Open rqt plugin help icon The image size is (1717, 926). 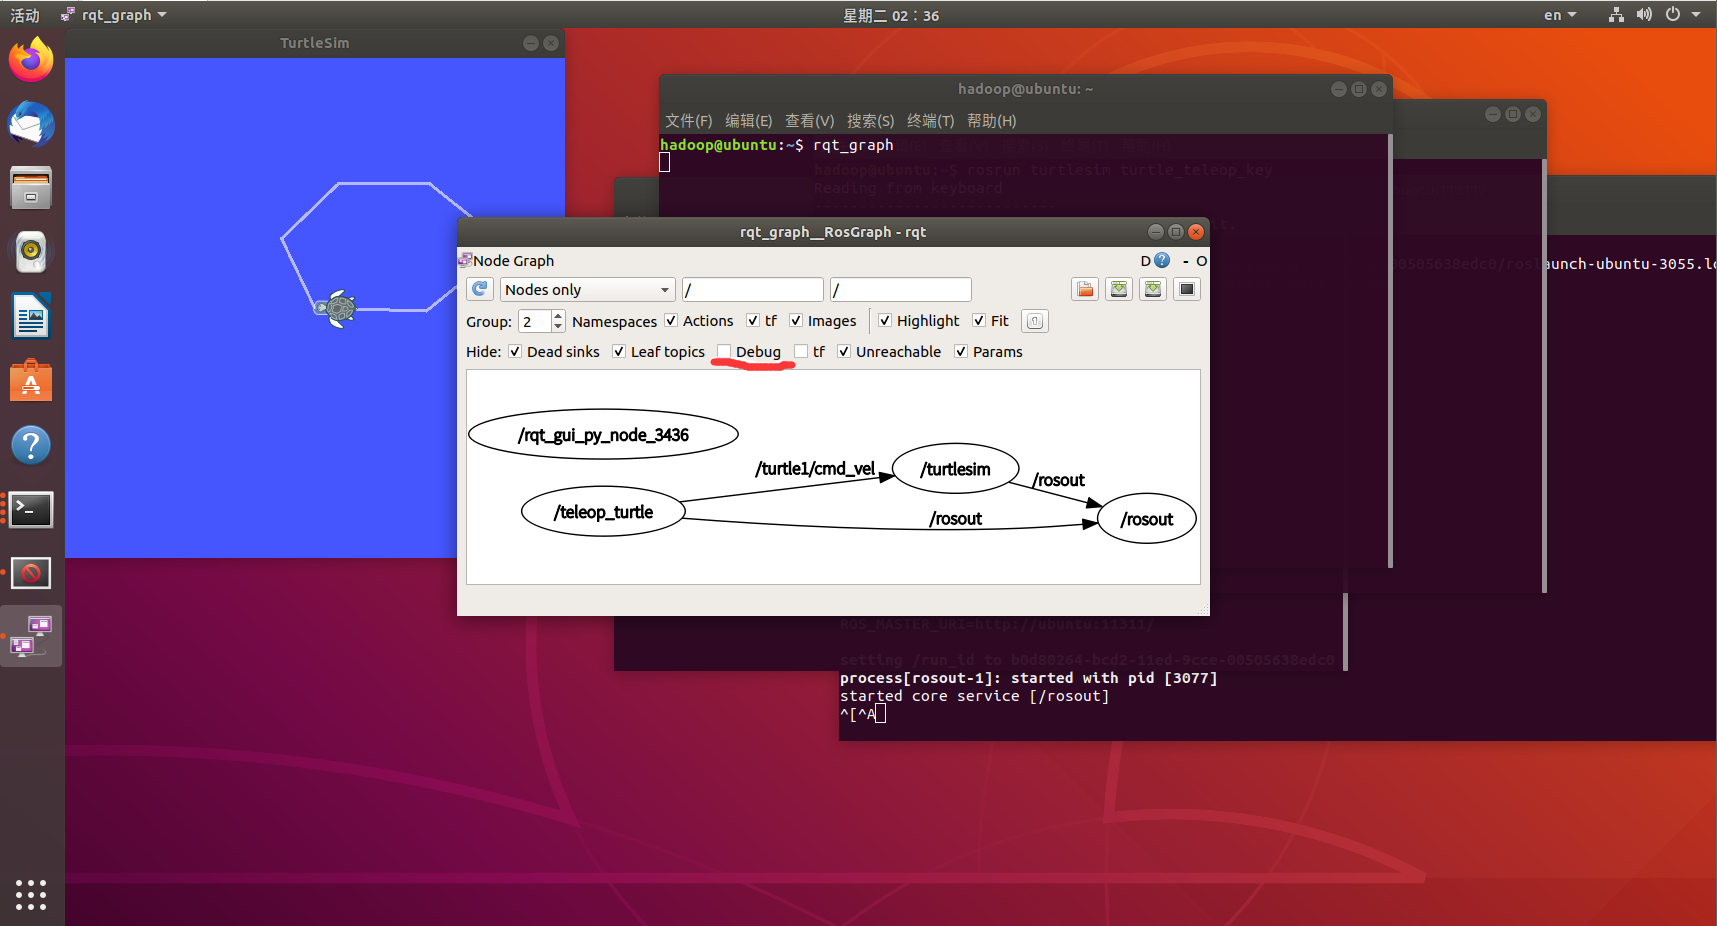[x=1162, y=260]
